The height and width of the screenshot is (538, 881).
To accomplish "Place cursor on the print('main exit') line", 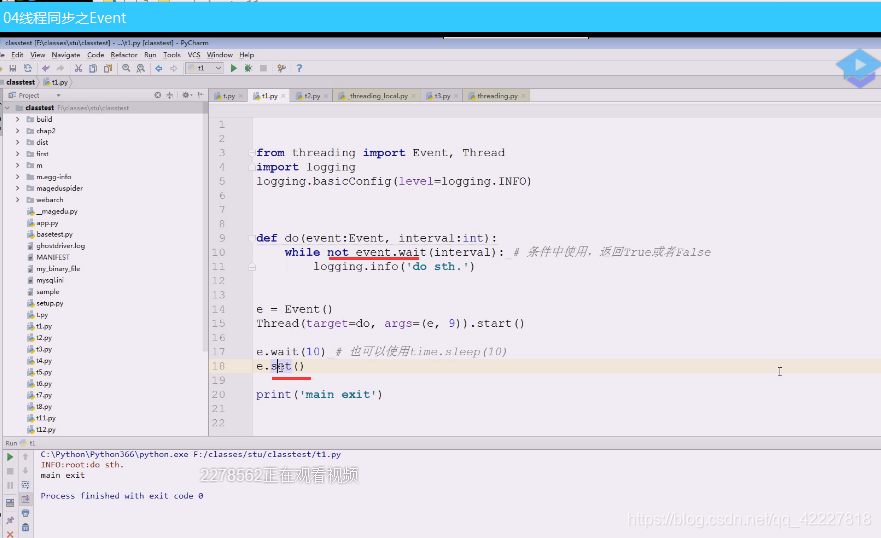I will [x=319, y=394].
